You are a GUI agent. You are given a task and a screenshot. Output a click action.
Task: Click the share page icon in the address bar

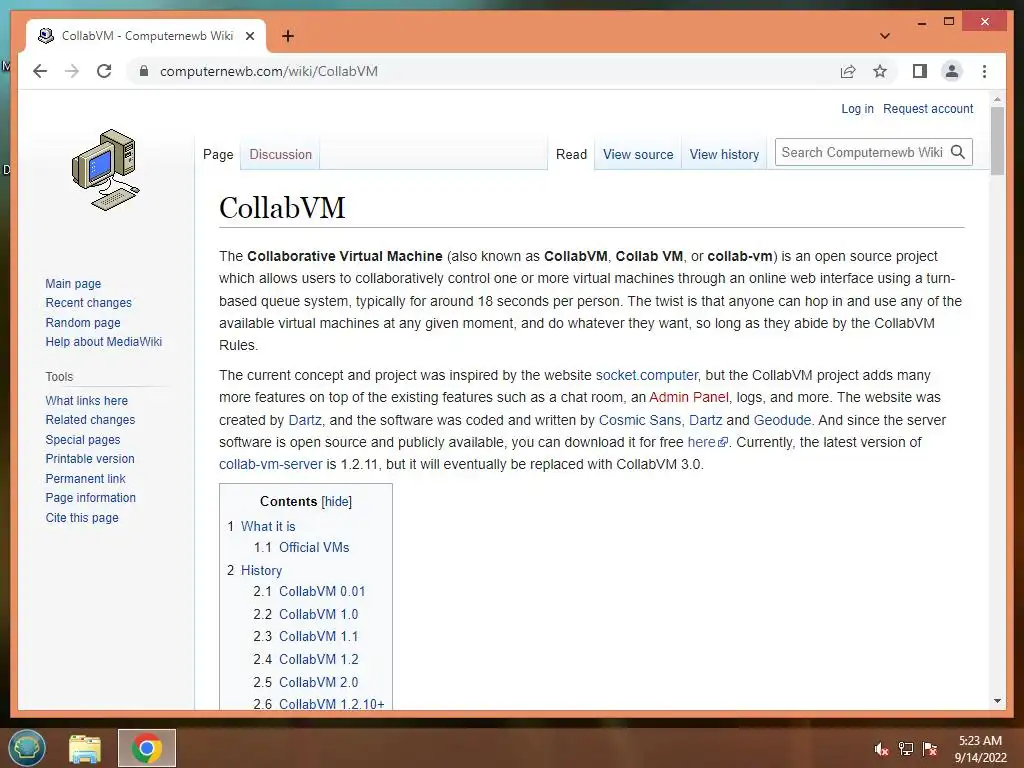pos(848,71)
